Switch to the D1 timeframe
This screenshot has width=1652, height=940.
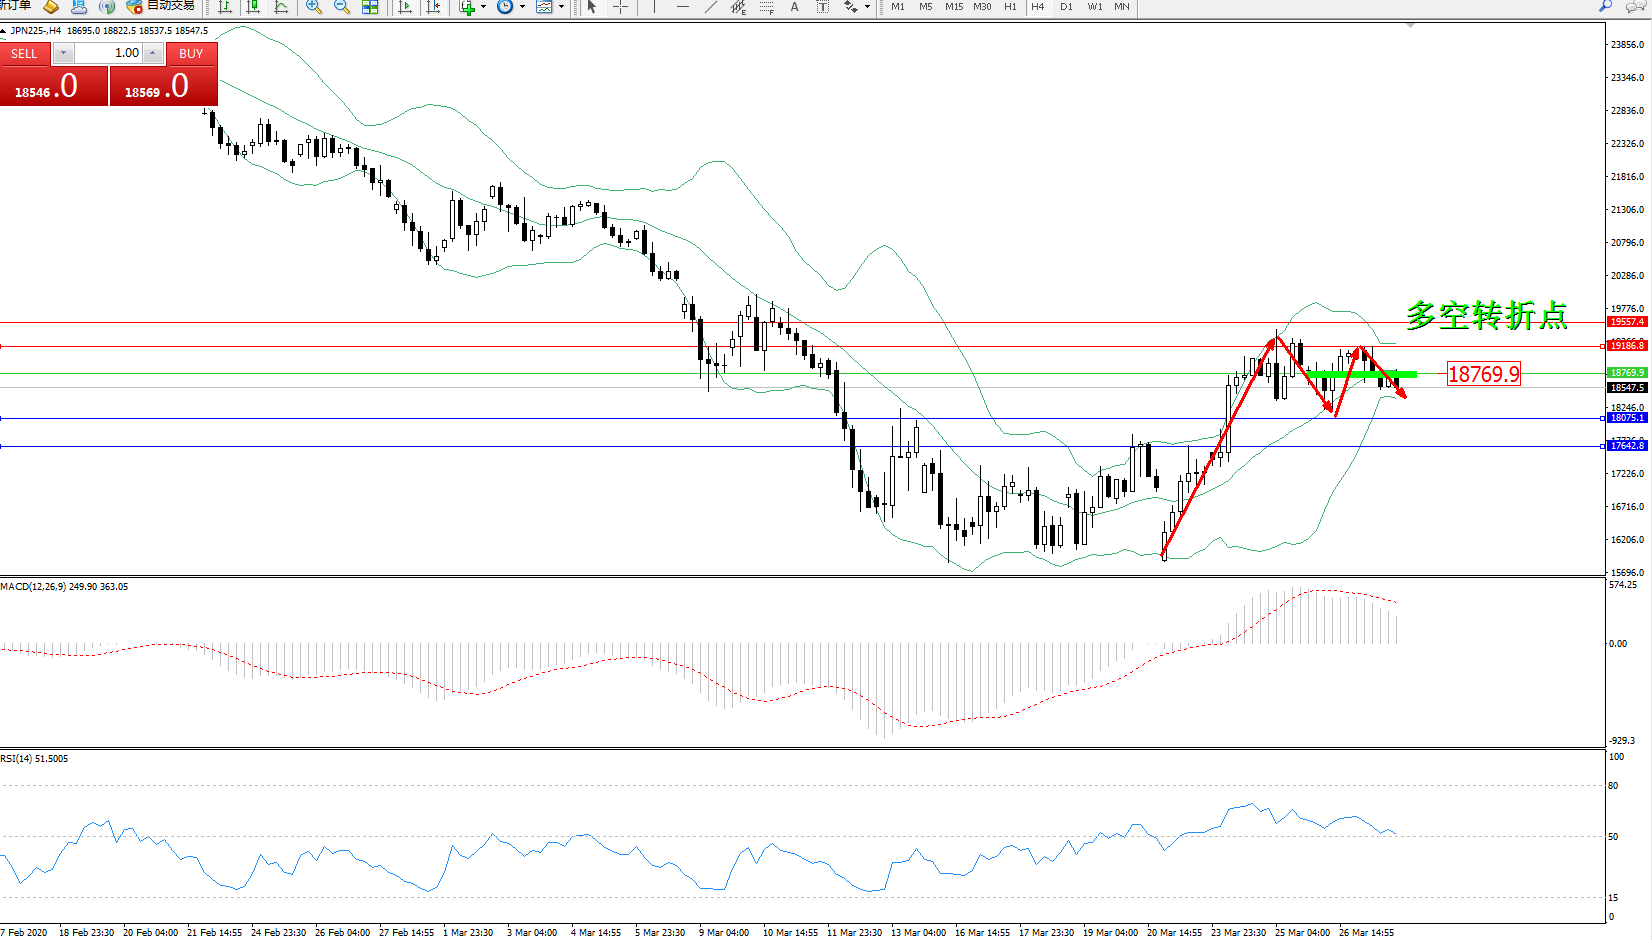[1066, 7]
